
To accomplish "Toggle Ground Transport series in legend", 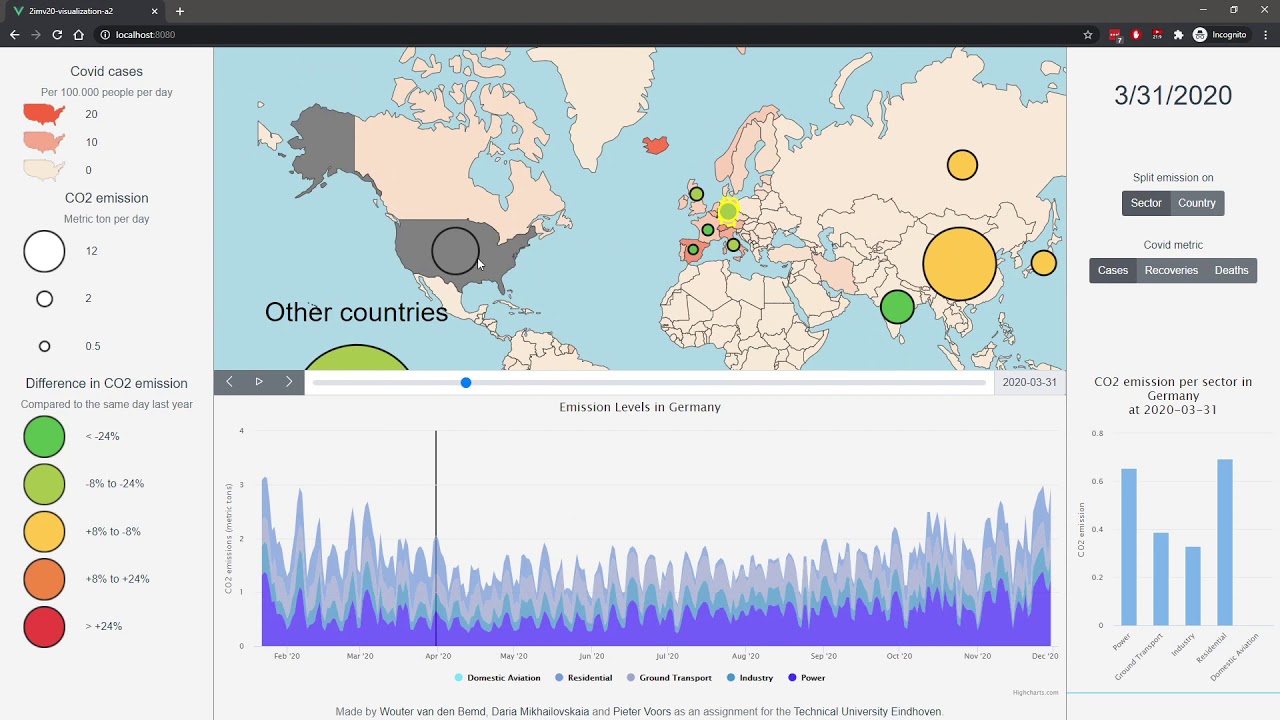I will [669, 678].
